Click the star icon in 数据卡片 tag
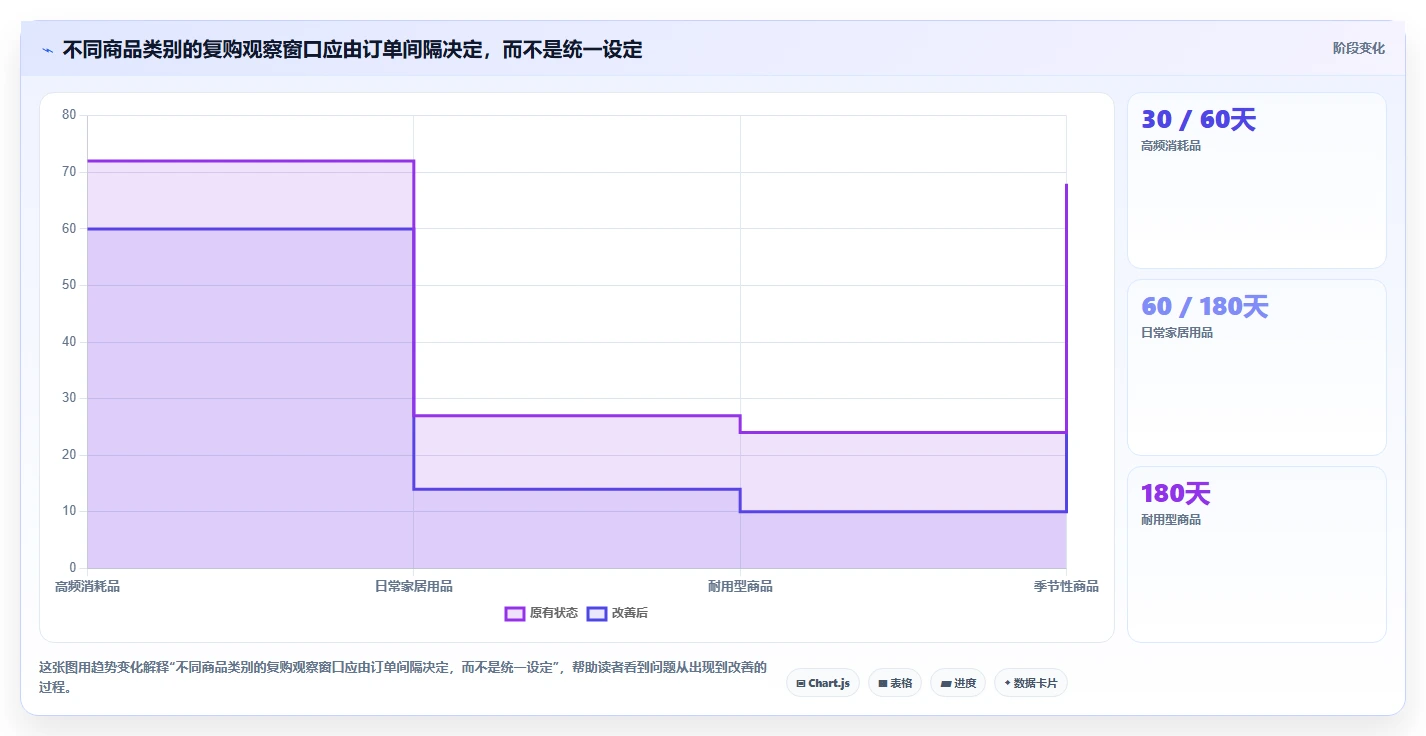Image resolution: width=1426 pixels, height=736 pixels. [x=1007, y=683]
